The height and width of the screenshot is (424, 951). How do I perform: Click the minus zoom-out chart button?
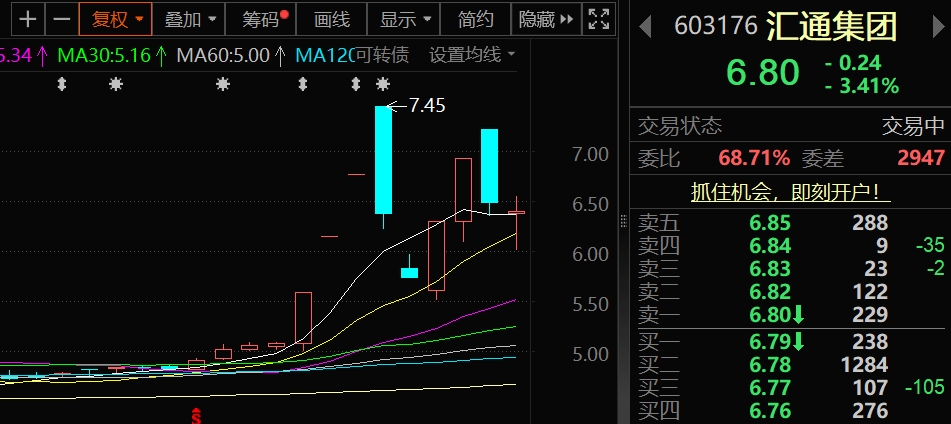pyautogui.click(x=62, y=18)
